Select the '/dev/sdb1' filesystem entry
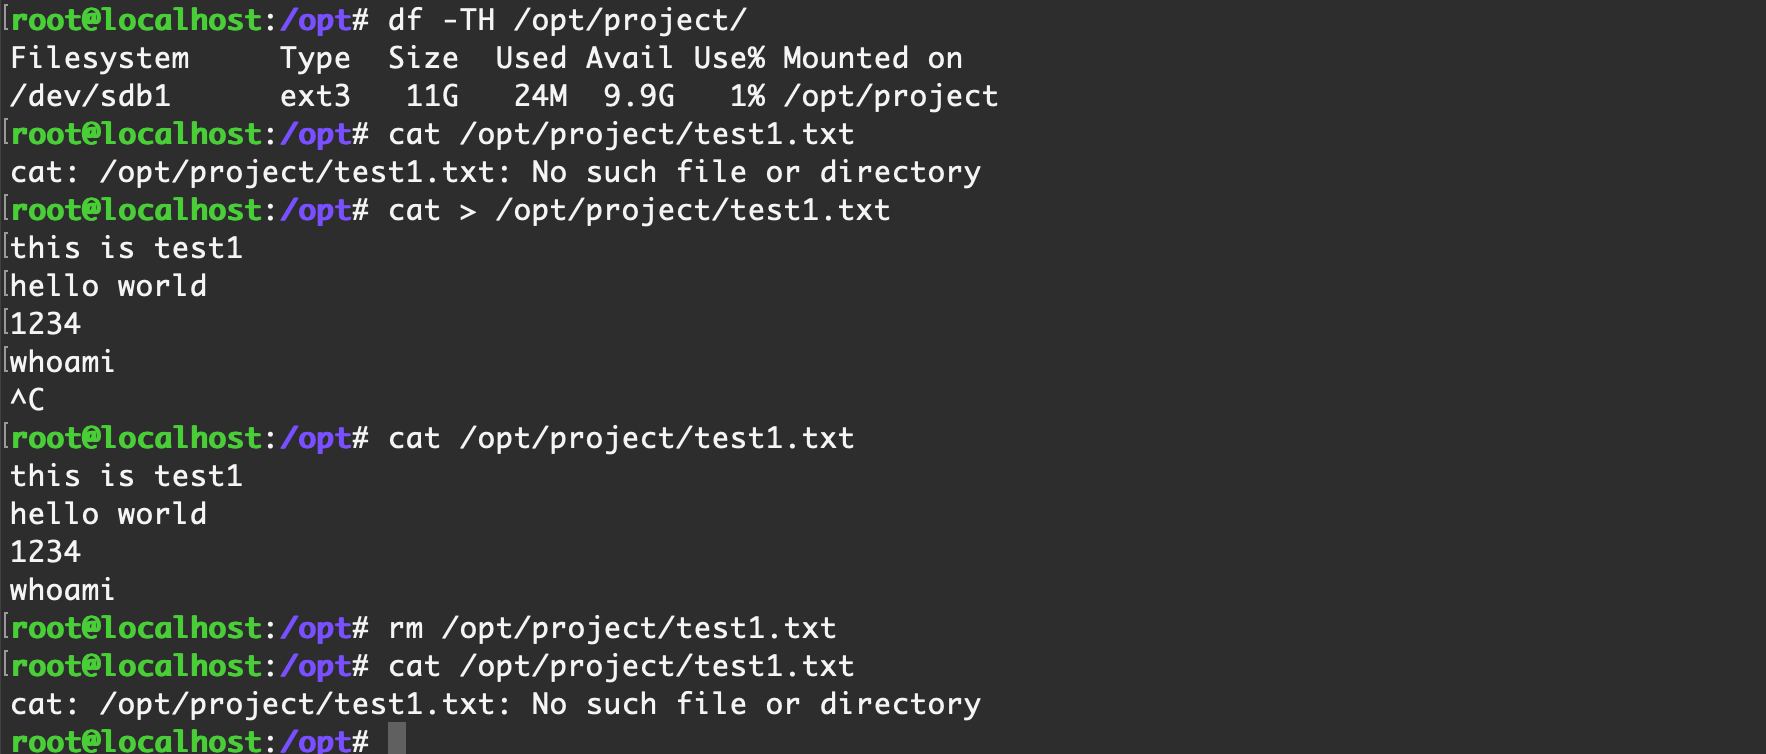This screenshot has height=754, width=1766. pos(90,96)
